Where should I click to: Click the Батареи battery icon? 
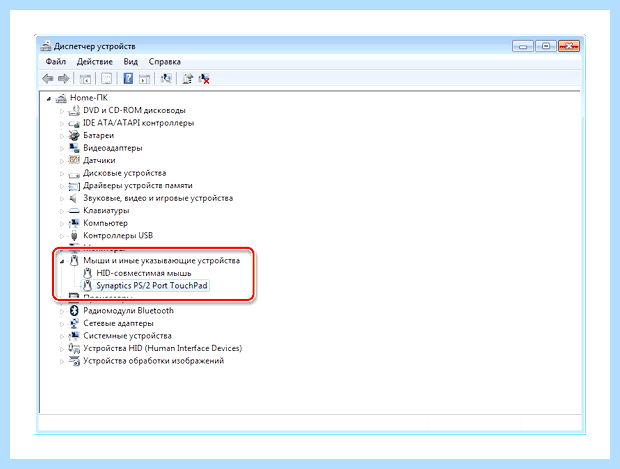pyautogui.click(x=74, y=136)
